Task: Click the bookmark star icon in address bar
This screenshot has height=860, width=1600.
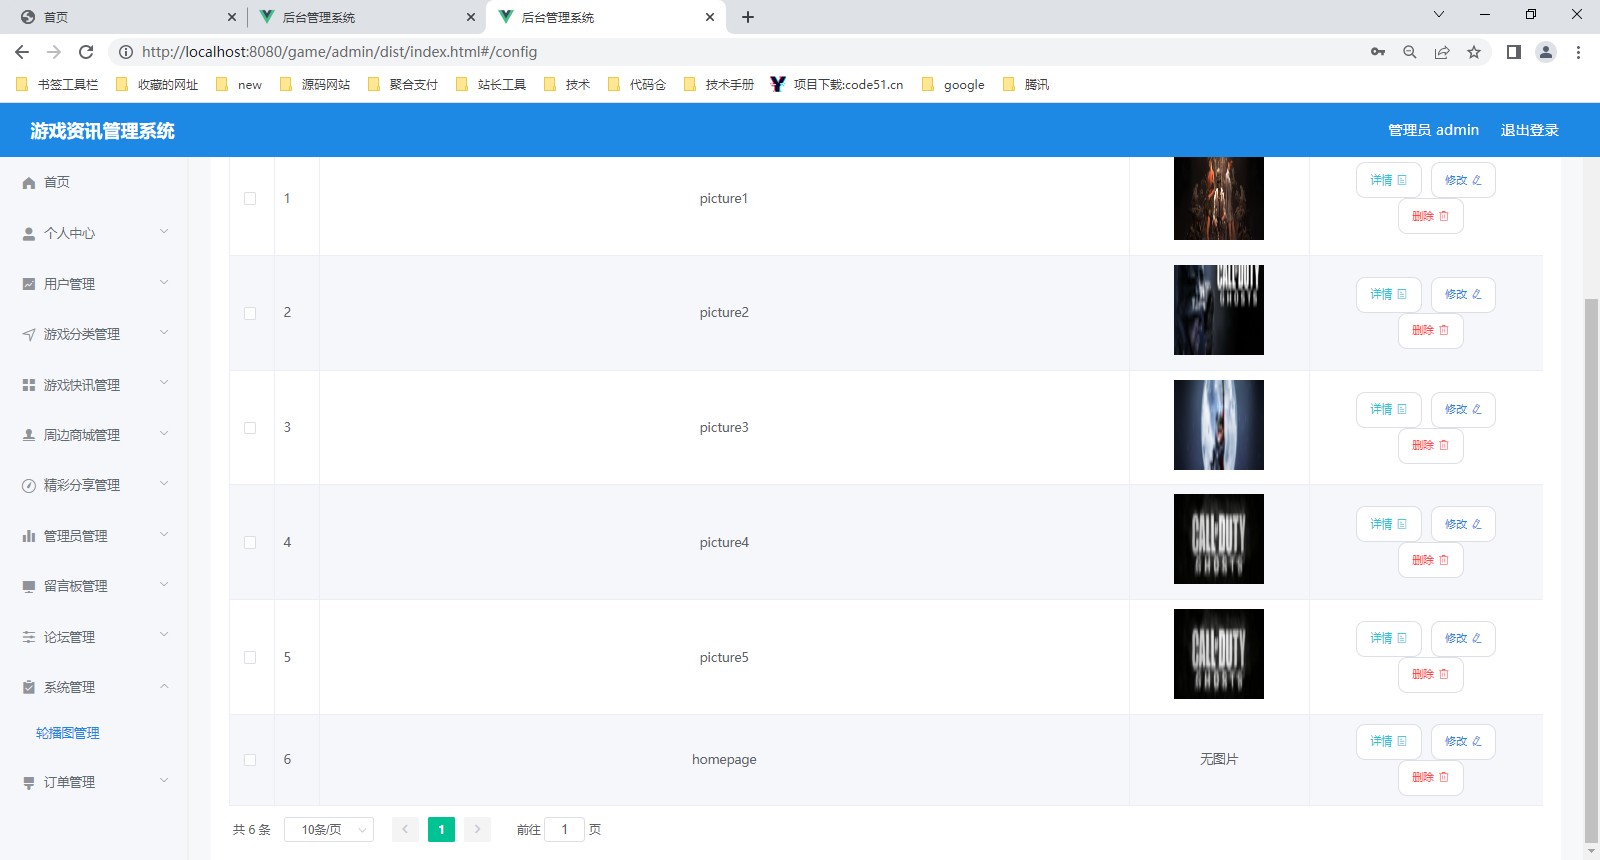Action: (1474, 52)
